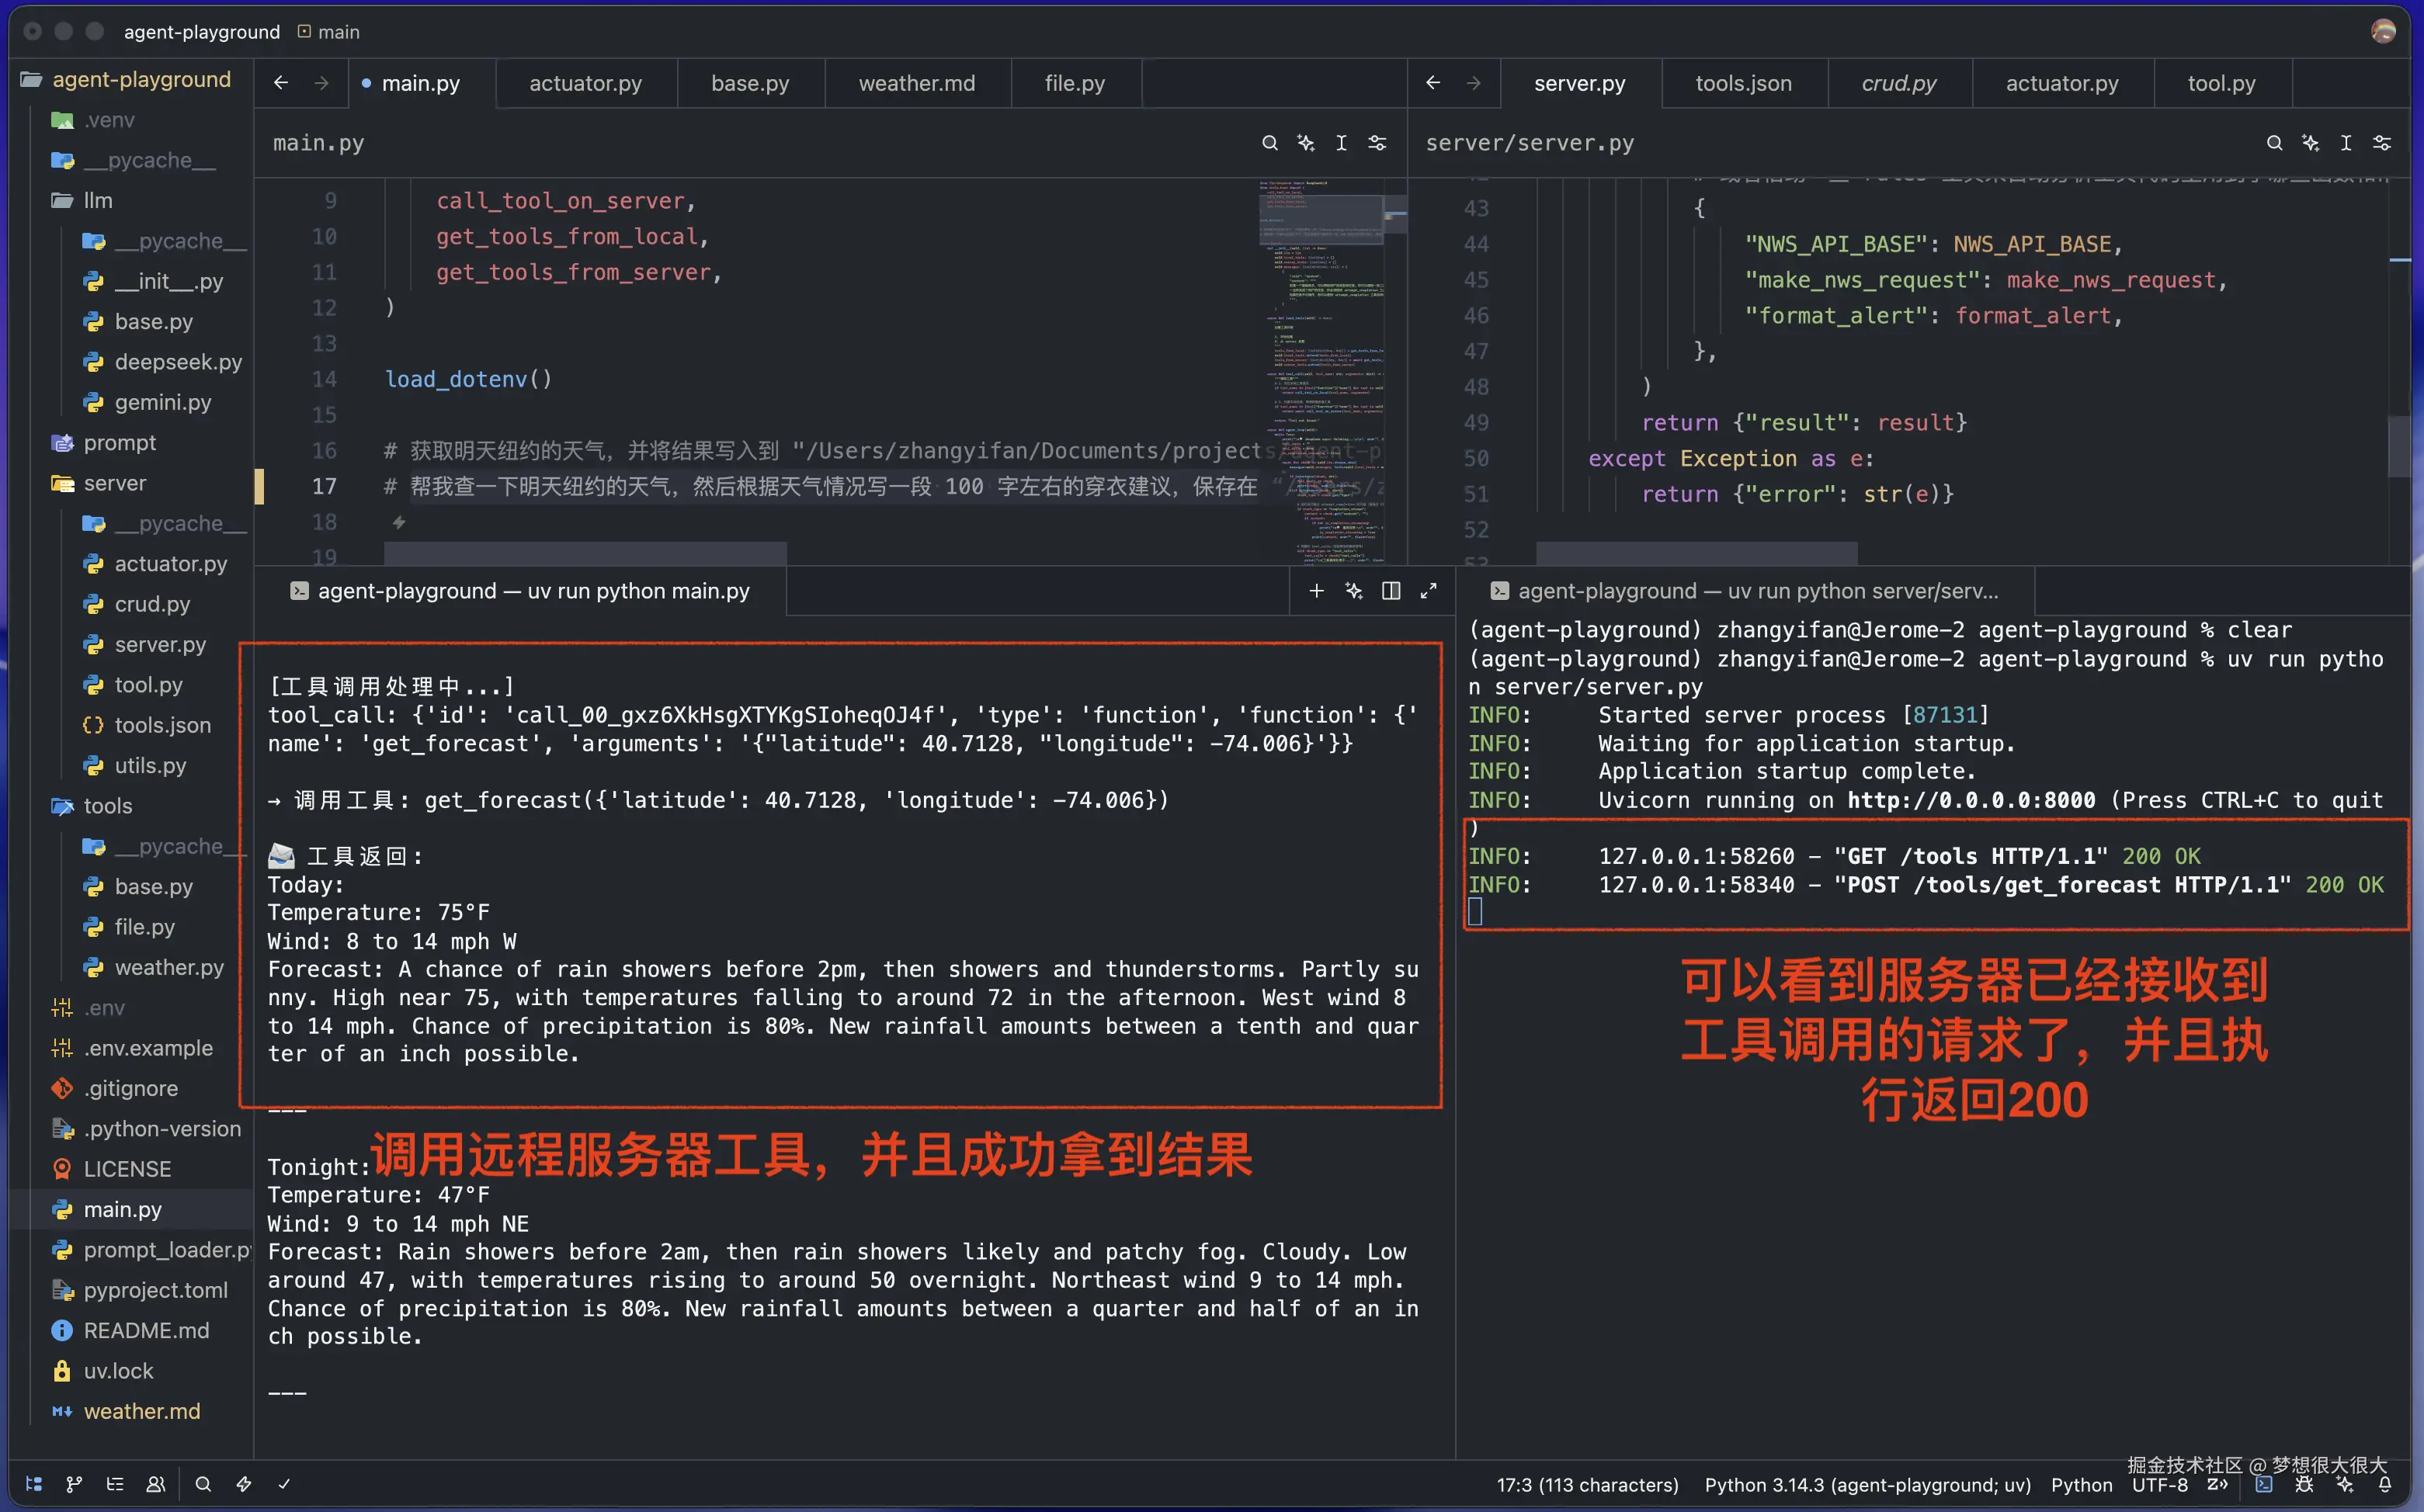Image resolution: width=2424 pixels, height=1512 pixels.
Task: Switch to the weather.md tab
Action: [916, 83]
